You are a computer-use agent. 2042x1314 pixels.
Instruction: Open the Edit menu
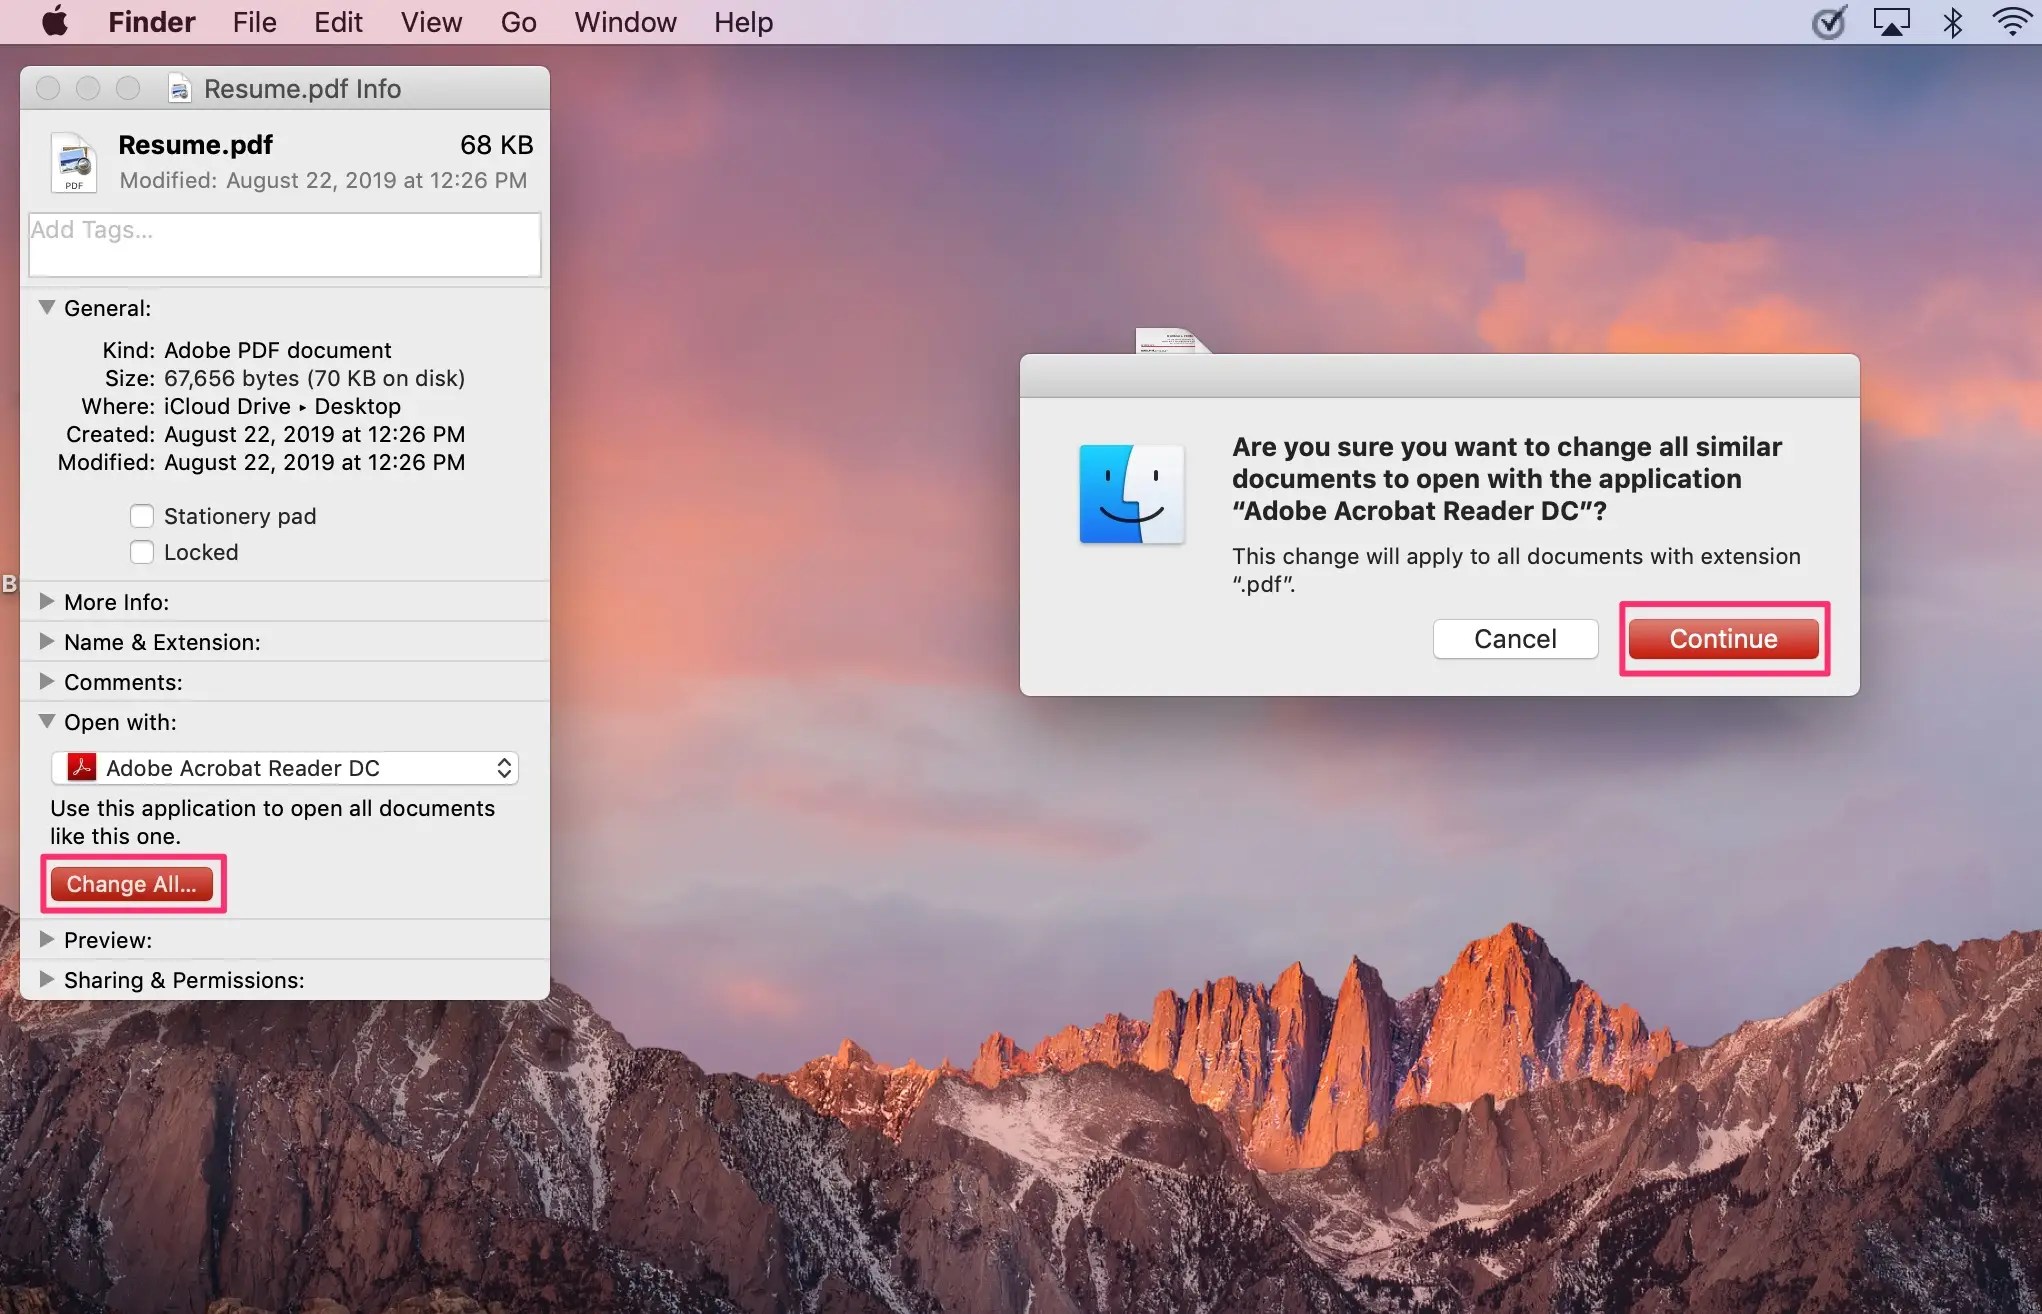pos(338,22)
